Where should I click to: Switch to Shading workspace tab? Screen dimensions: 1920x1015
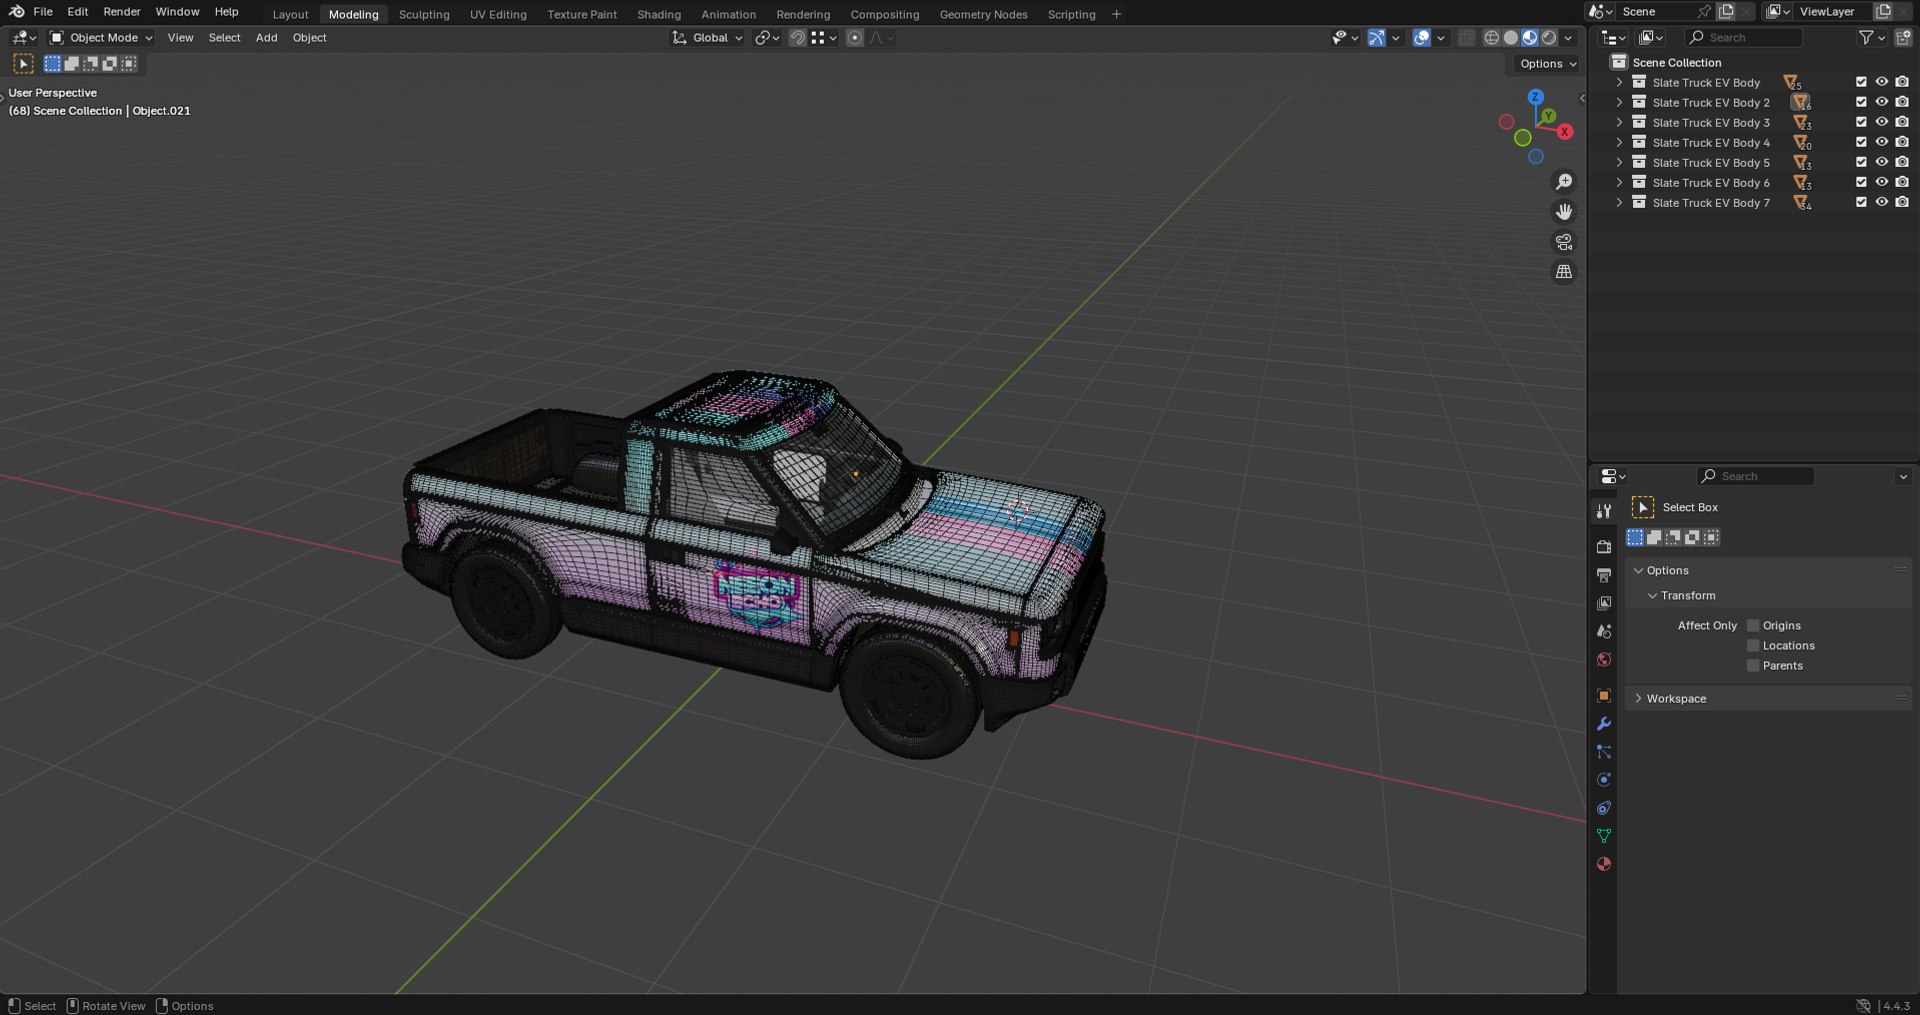click(659, 14)
